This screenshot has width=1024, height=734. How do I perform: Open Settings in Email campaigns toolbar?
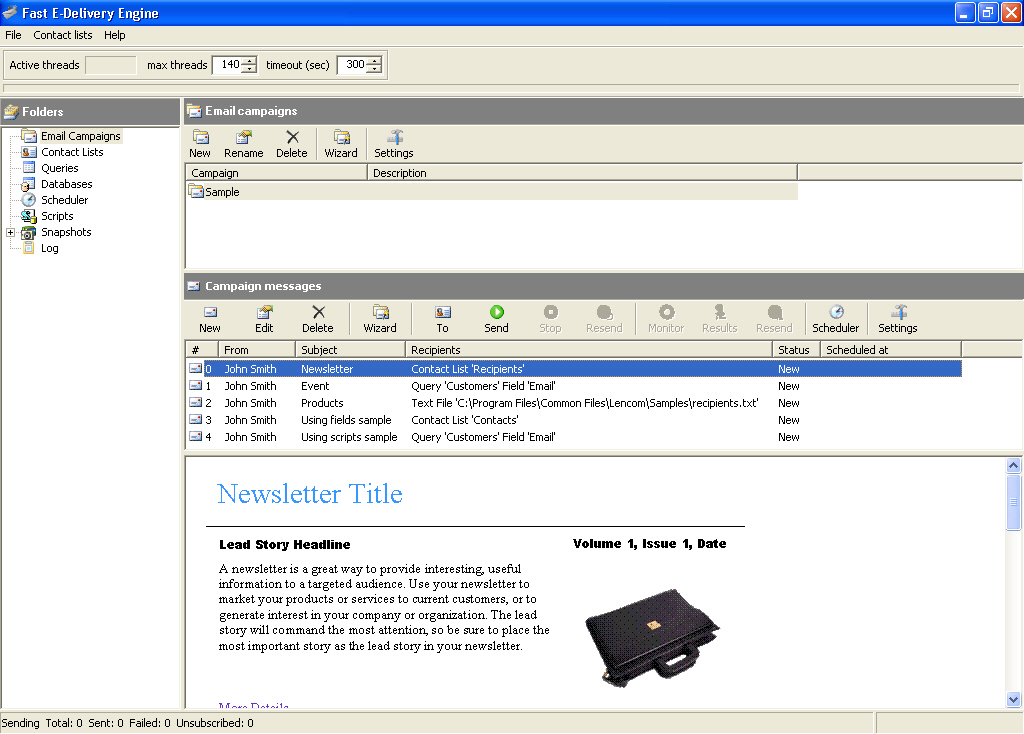394,144
